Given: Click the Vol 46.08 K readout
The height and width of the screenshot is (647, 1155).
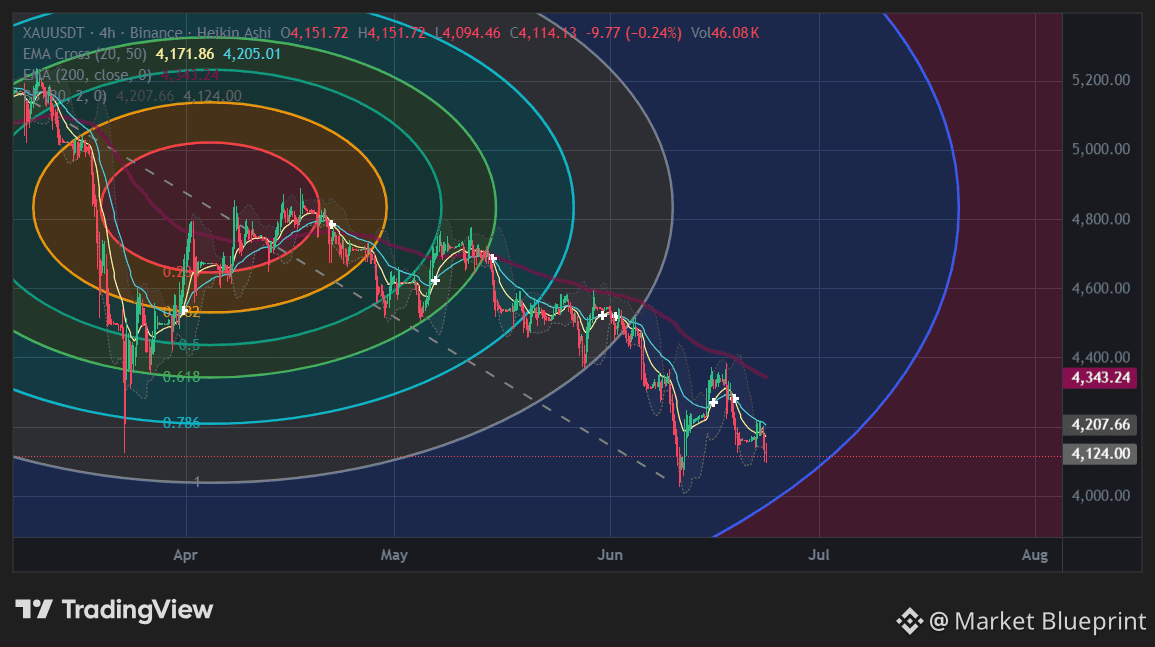Looking at the screenshot, I should click(x=725, y=33).
